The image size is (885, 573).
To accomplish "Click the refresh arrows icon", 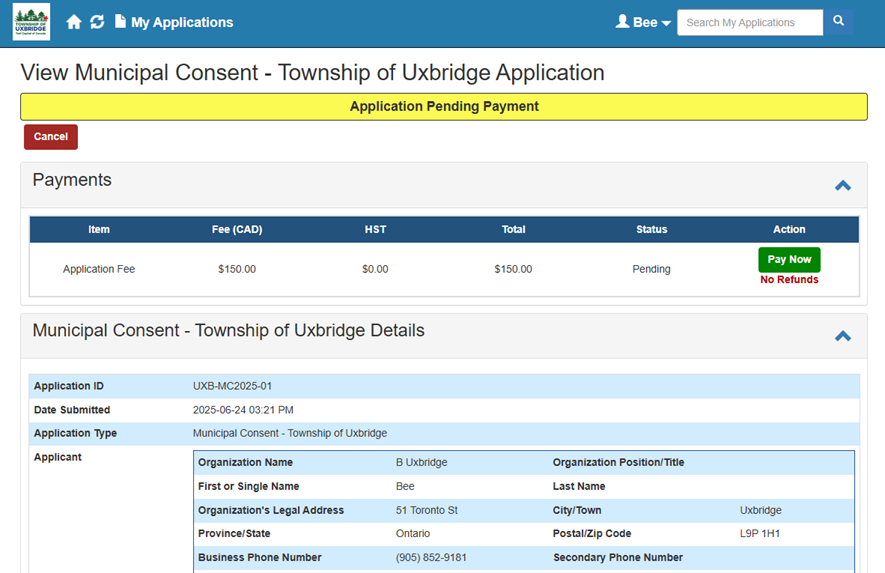I will point(97,22).
